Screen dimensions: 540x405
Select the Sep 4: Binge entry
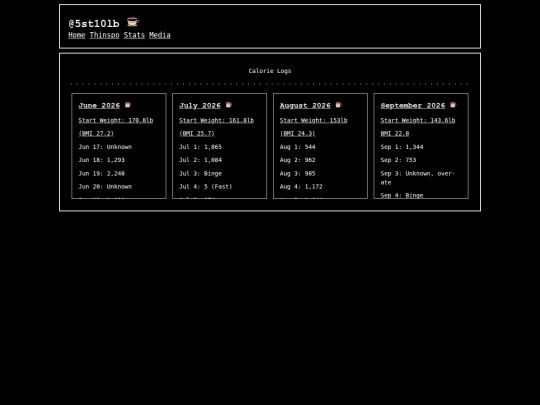pos(402,195)
